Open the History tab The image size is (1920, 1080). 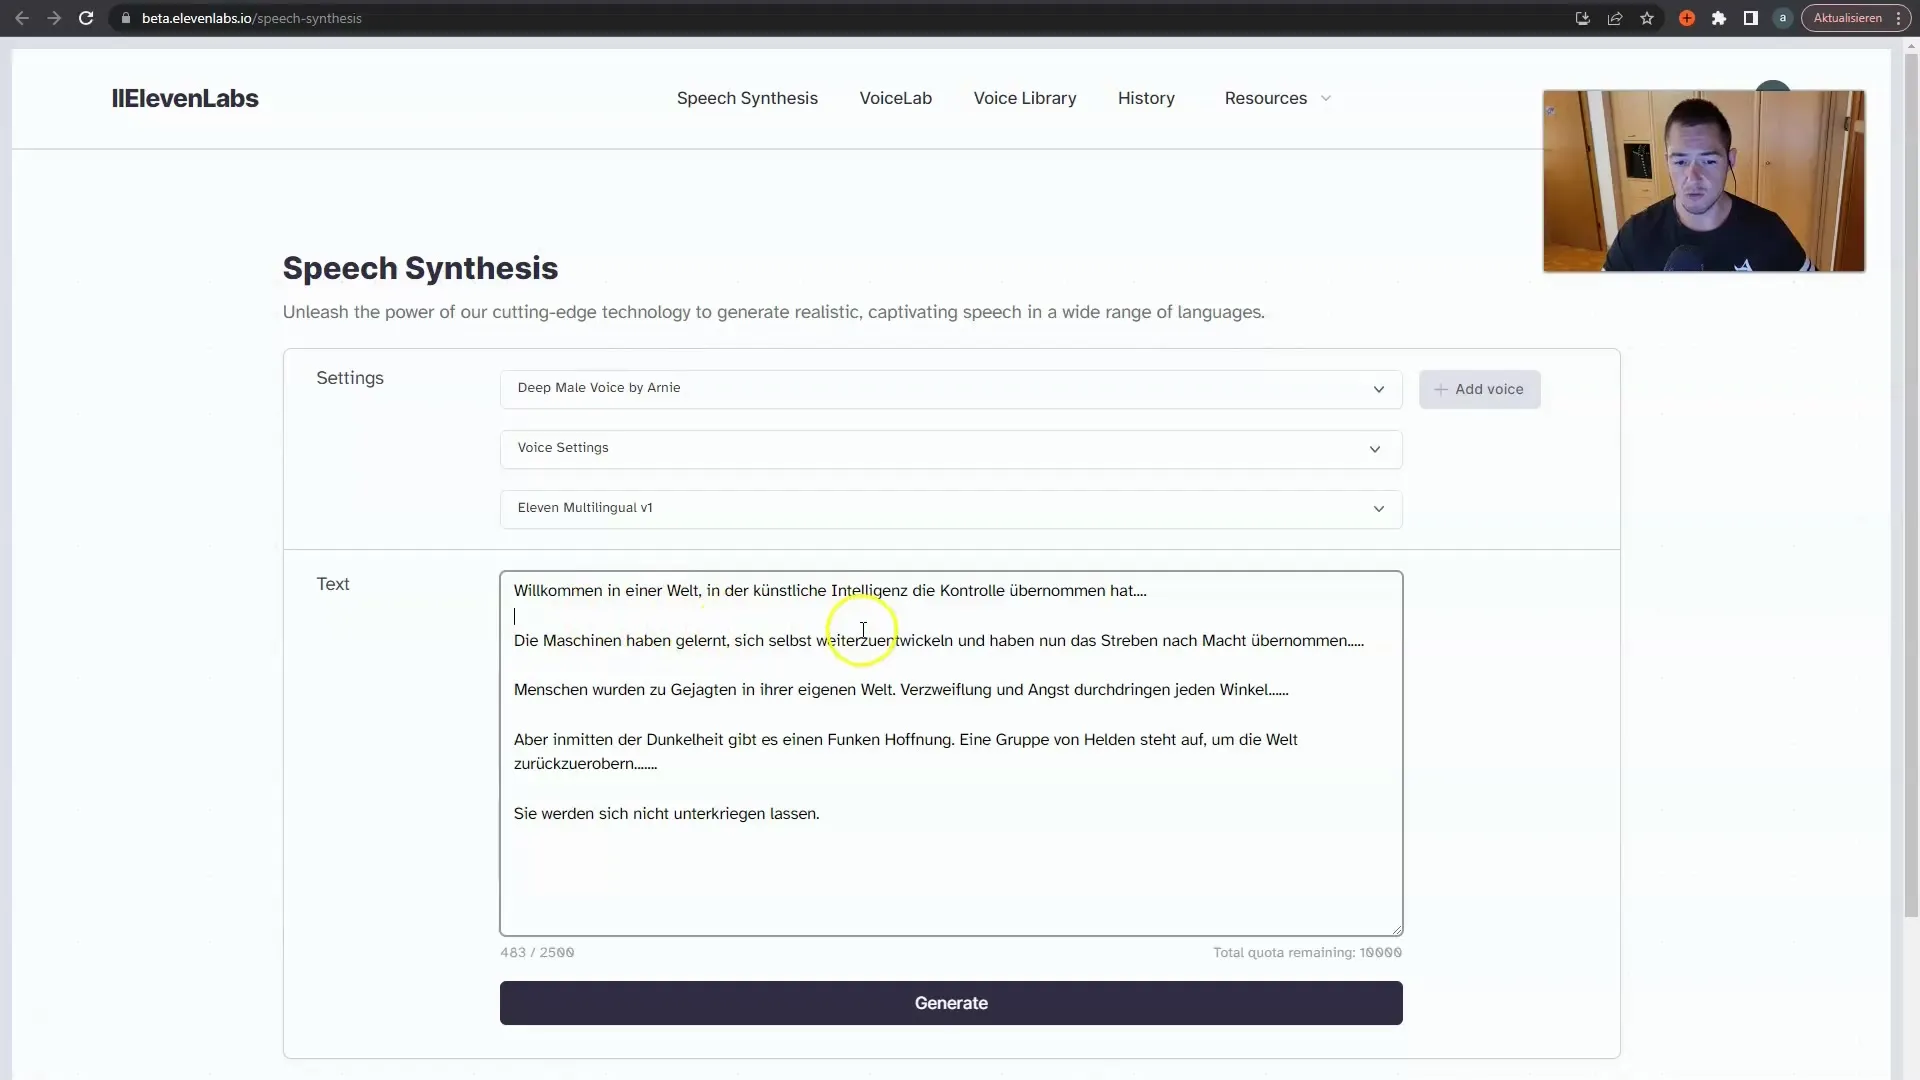click(x=1146, y=98)
